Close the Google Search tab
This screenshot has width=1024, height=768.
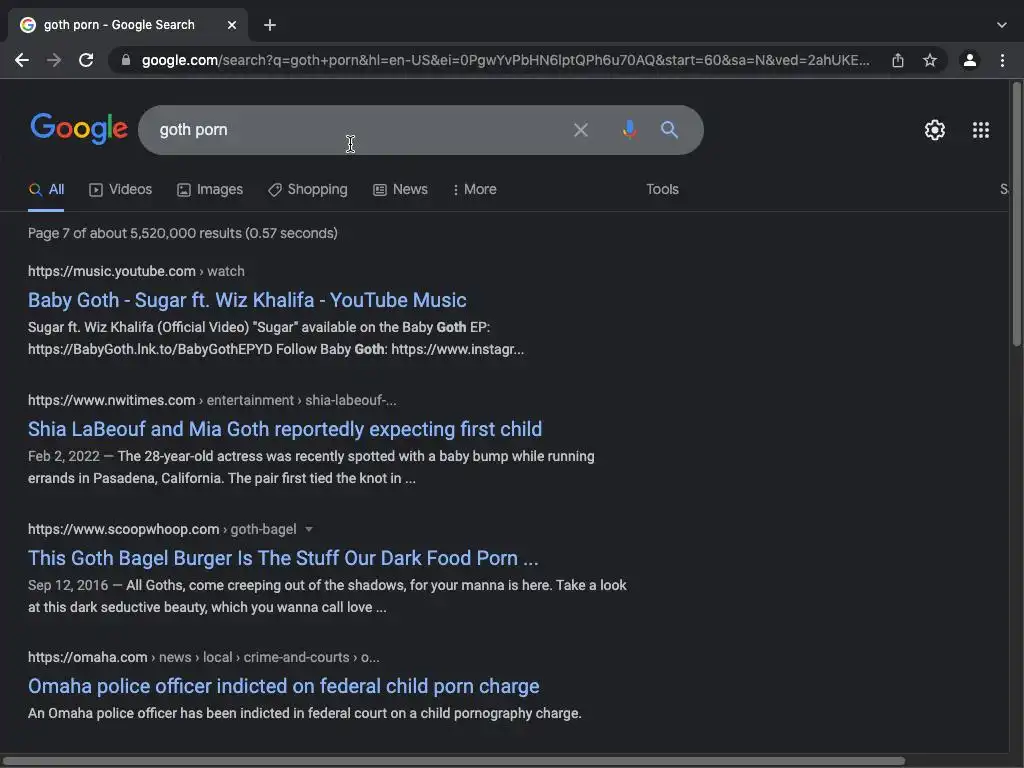[232, 25]
